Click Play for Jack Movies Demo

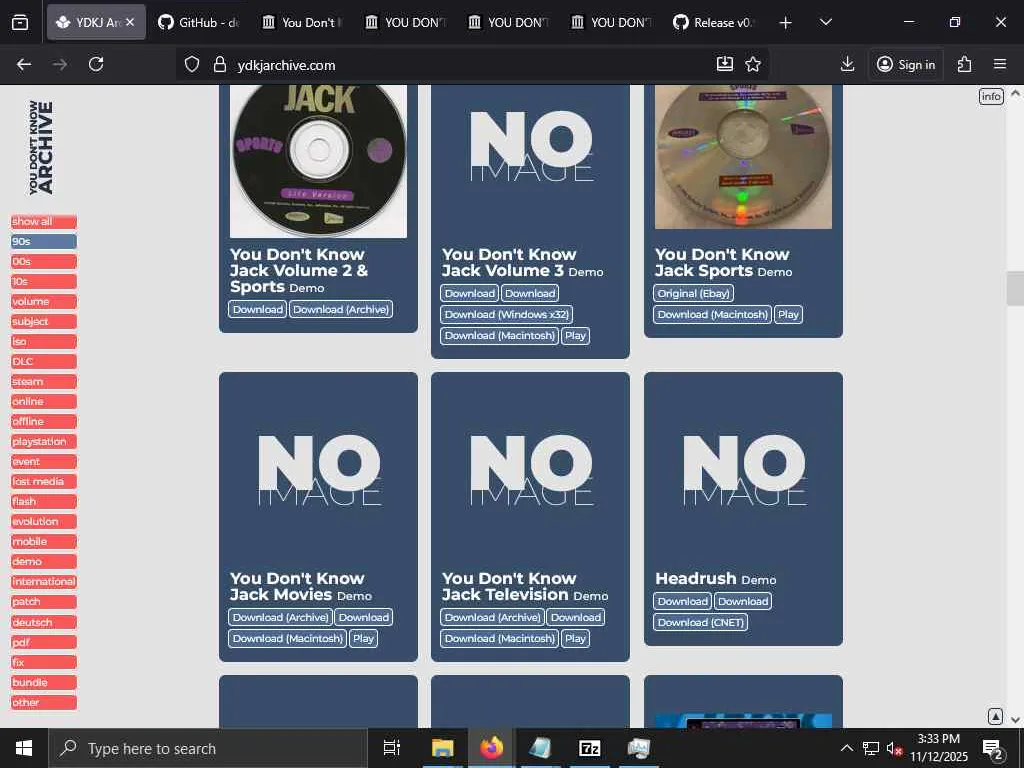point(363,639)
